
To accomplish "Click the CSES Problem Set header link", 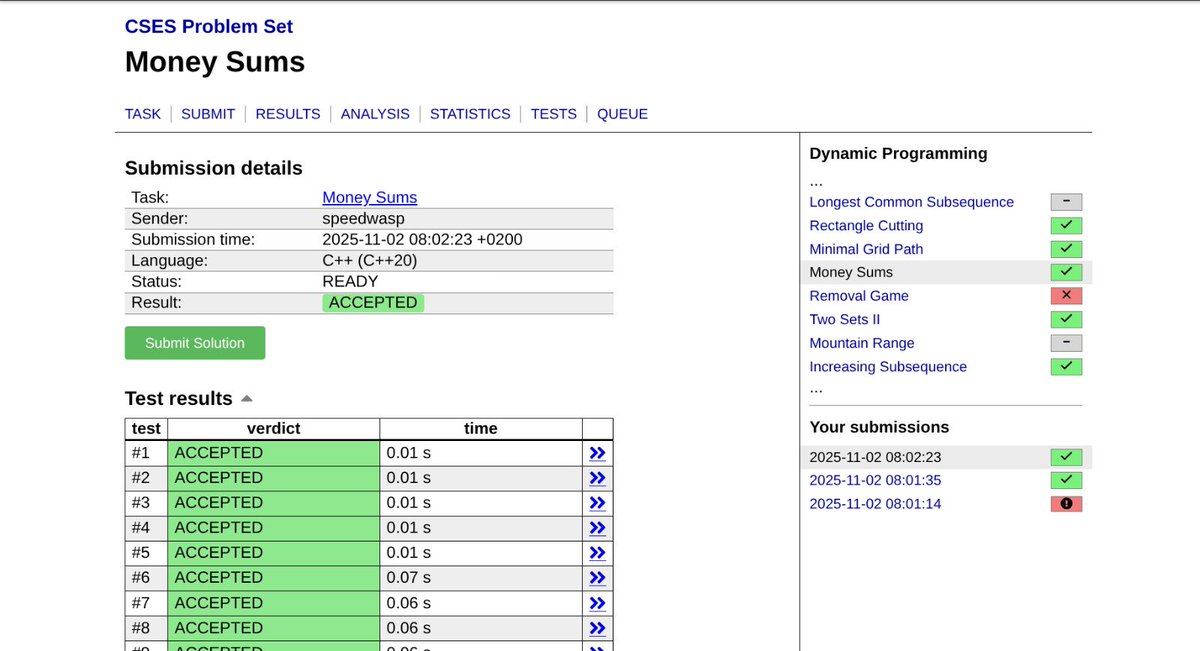I will [x=209, y=27].
